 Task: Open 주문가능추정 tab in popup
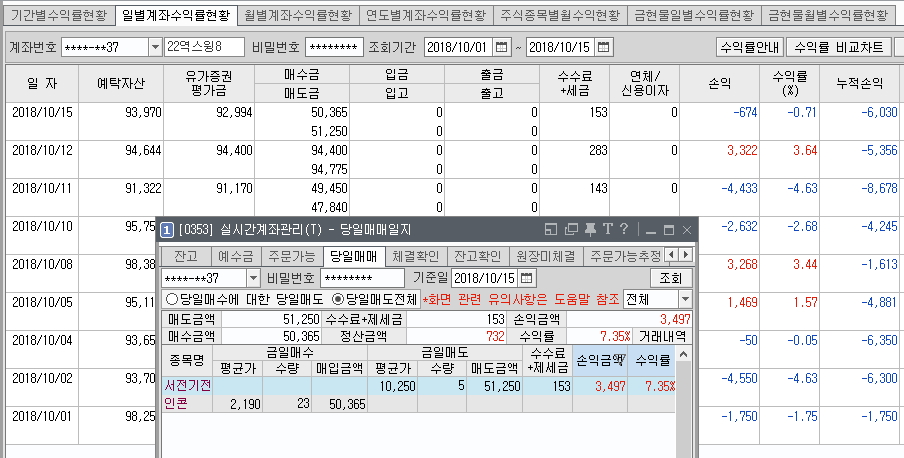(x=624, y=256)
